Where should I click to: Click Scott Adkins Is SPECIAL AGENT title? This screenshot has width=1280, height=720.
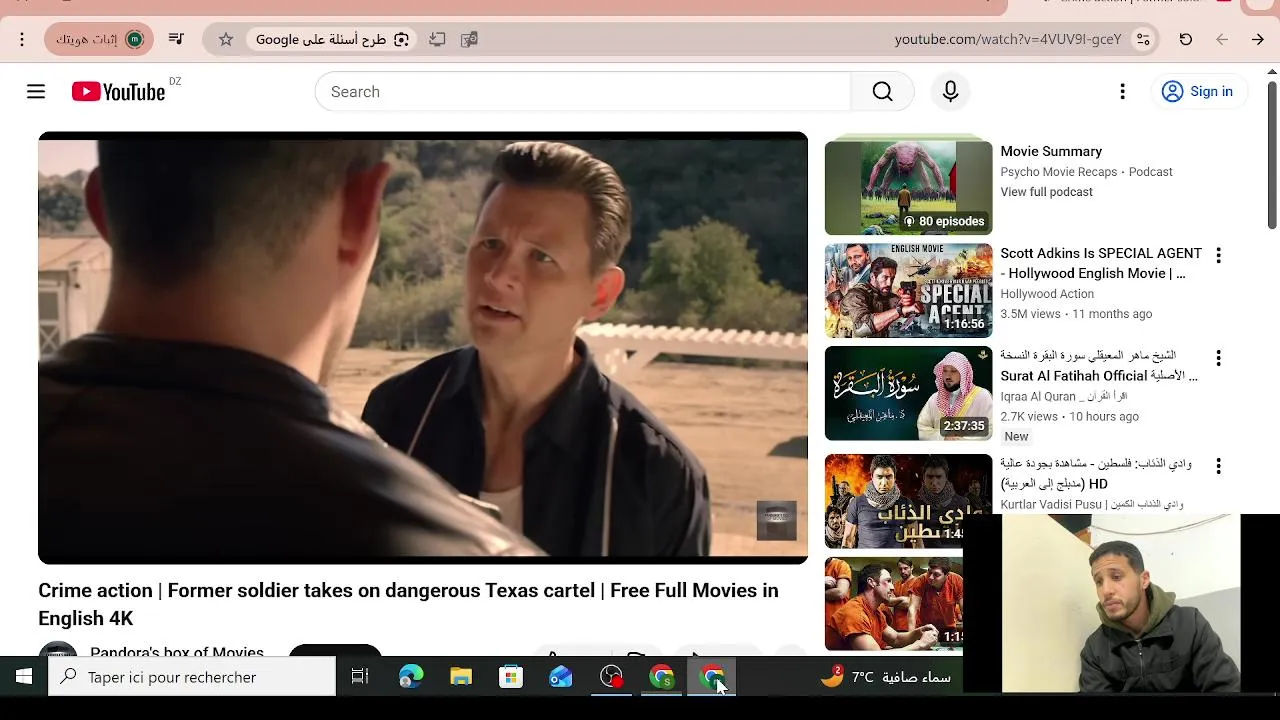1101,263
